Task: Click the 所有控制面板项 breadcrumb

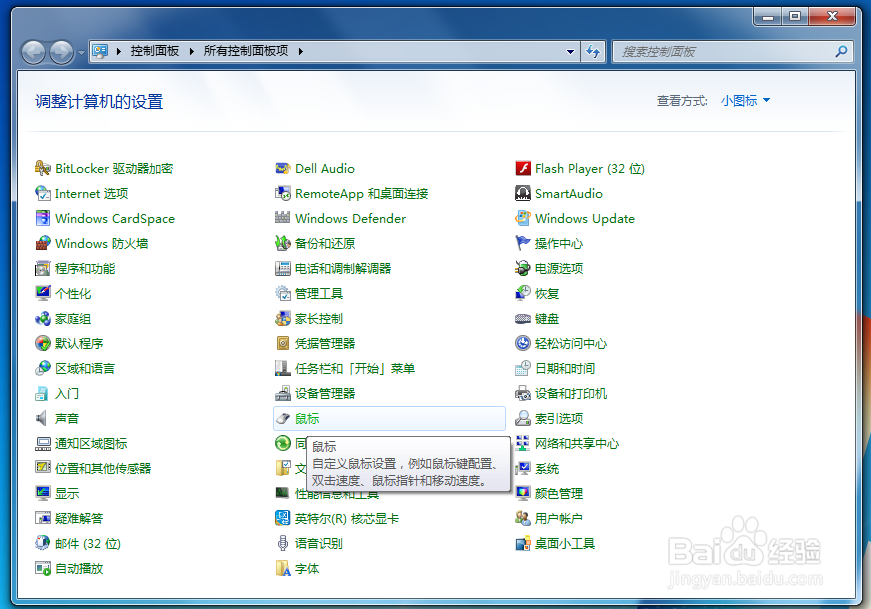Action: click(x=246, y=51)
